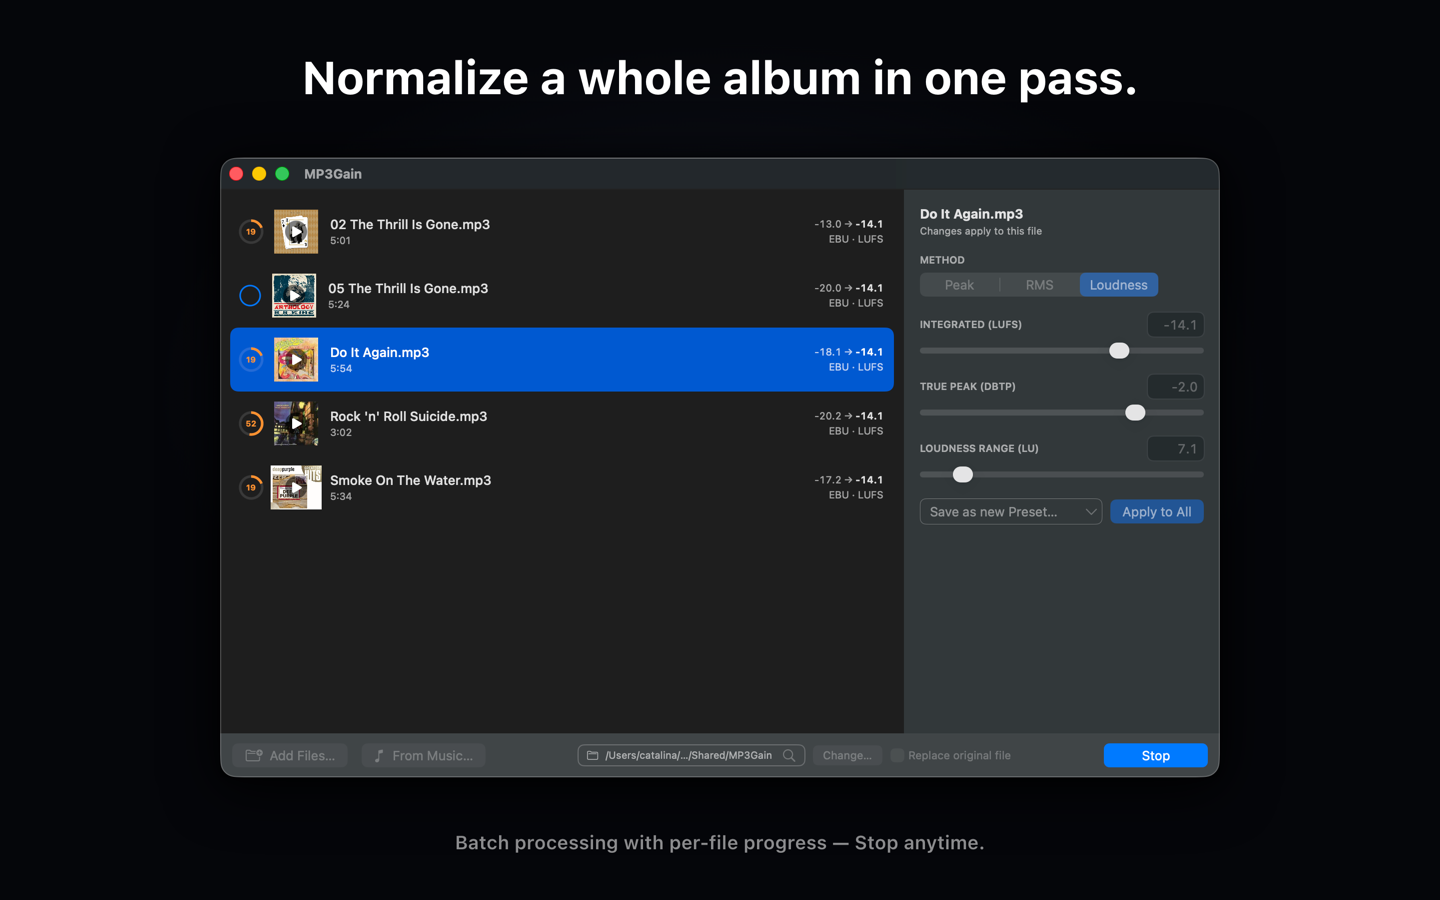Click Add Files button
The height and width of the screenshot is (900, 1440).
click(290, 756)
